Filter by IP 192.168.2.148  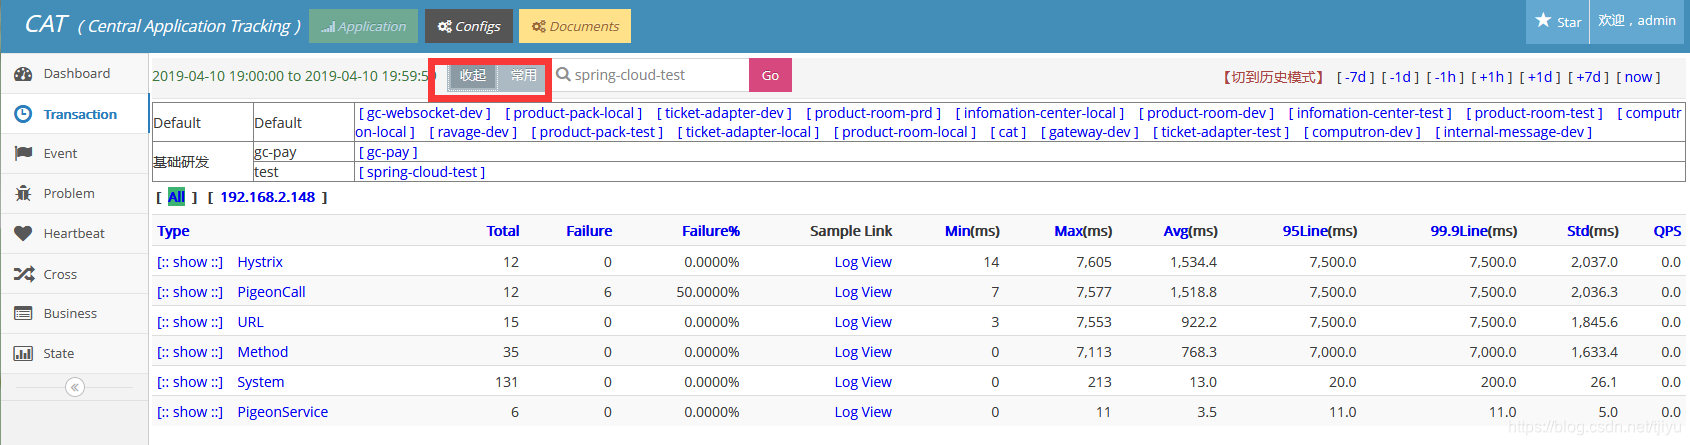coord(267,197)
